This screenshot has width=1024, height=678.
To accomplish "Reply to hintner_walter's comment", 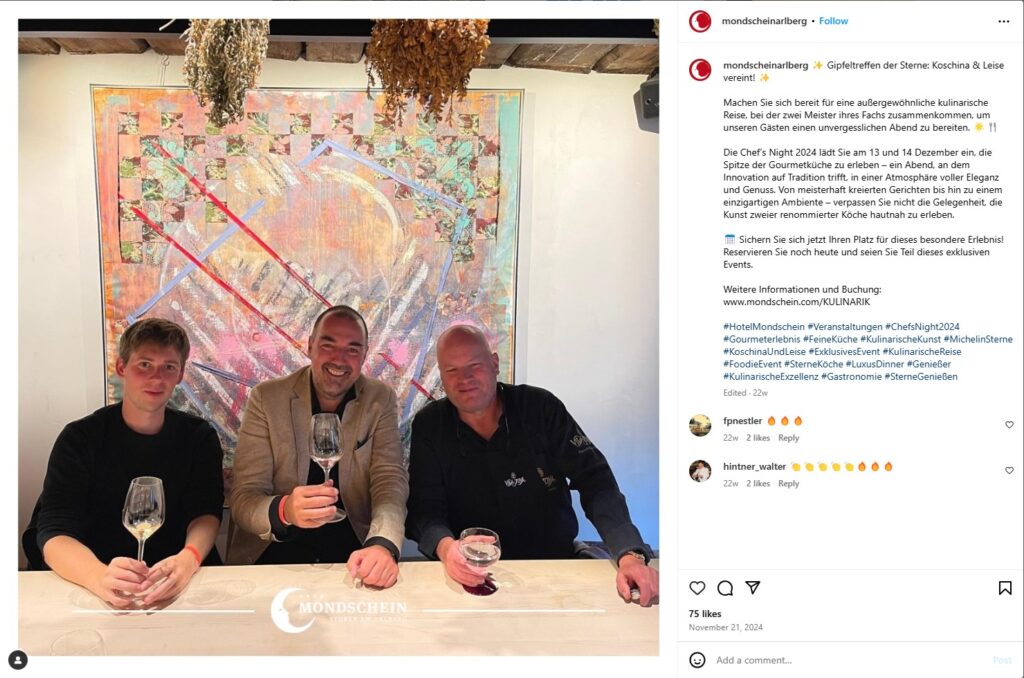I will tap(788, 483).
